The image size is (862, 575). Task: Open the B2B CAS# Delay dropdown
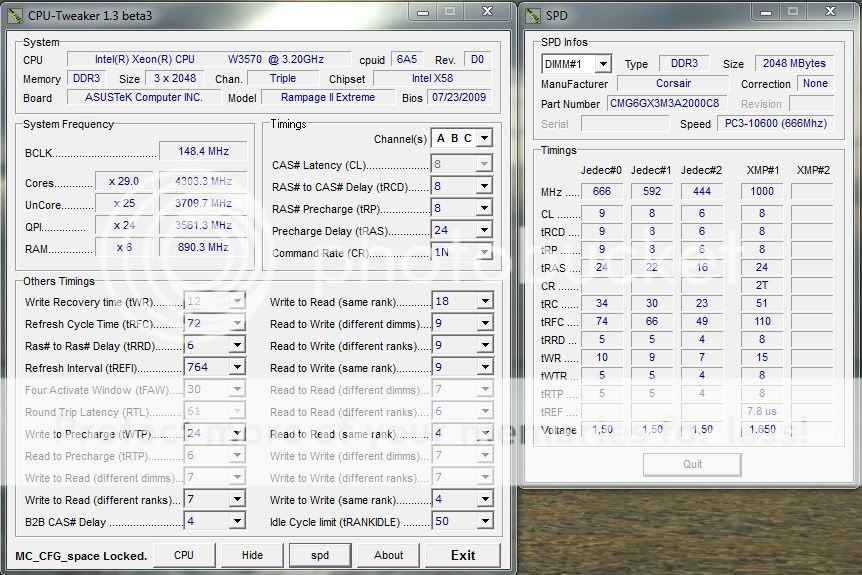237,522
